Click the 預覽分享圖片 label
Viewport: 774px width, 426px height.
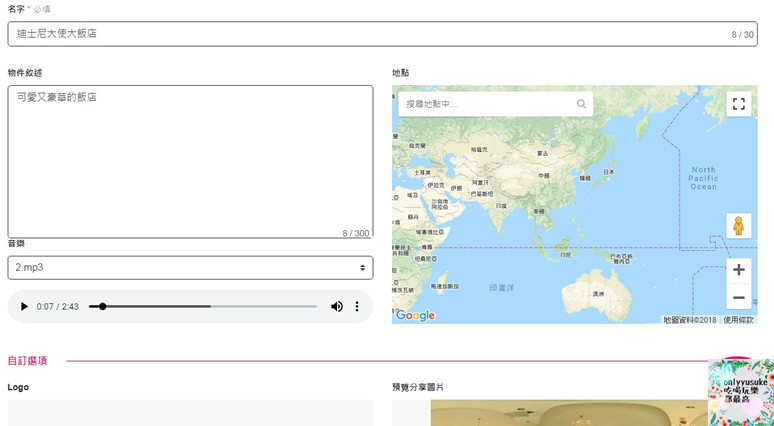[418, 387]
